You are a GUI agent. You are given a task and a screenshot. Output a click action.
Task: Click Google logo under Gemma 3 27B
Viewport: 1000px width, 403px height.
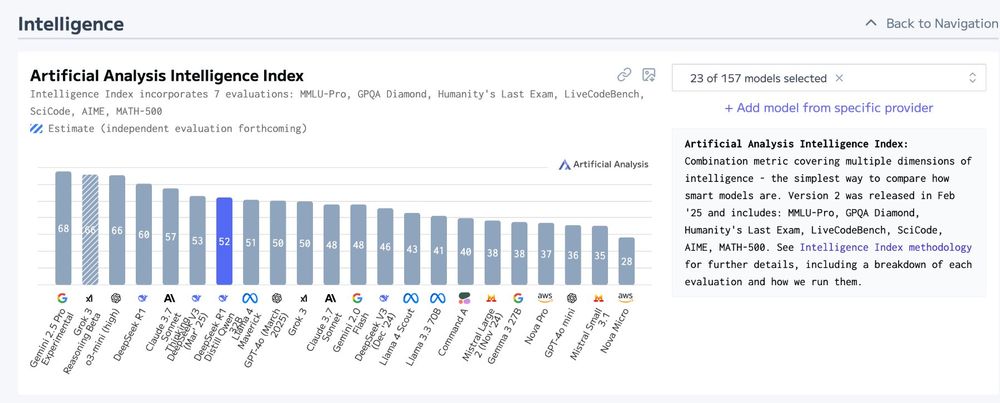click(518, 298)
